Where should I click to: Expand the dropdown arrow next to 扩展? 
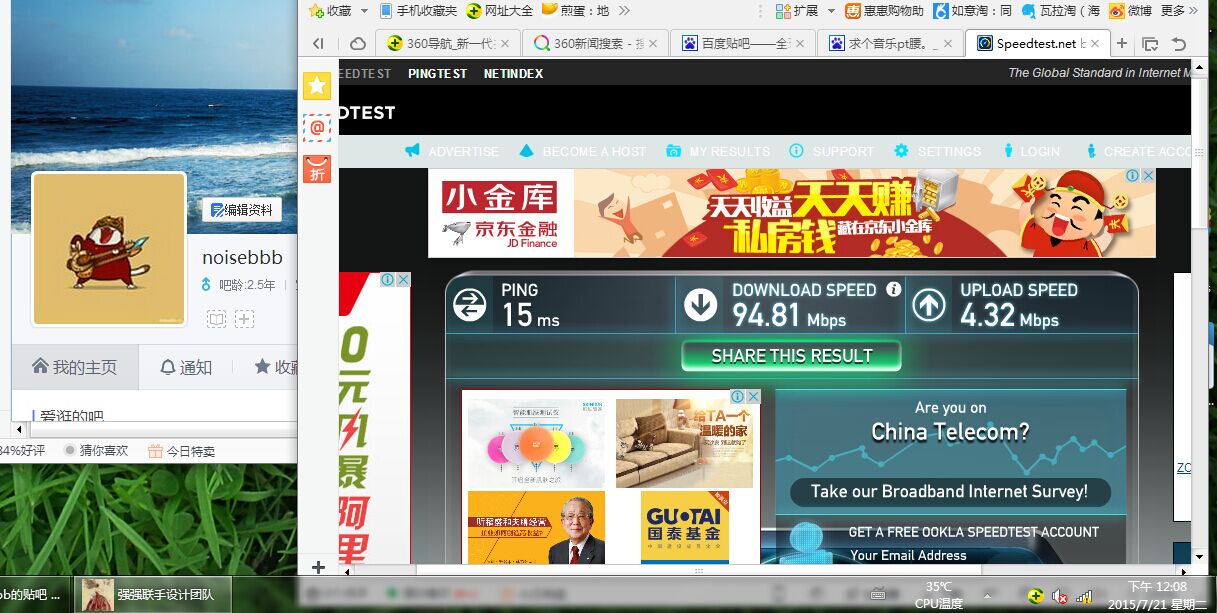pos(831,11)
